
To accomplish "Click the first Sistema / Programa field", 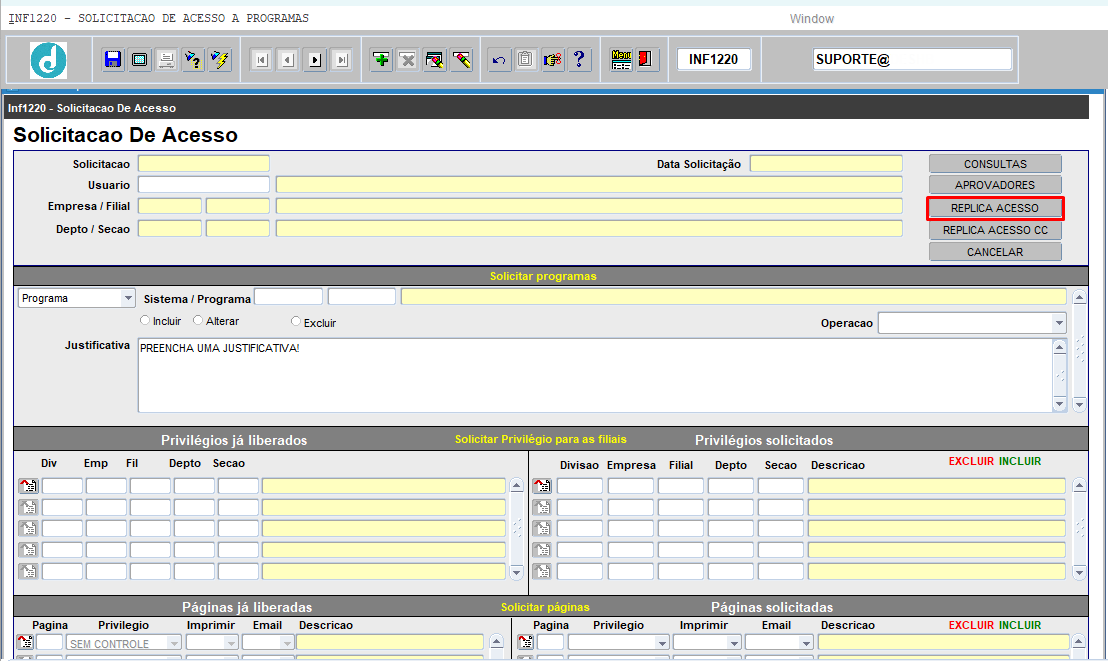I will (x=288, y=297).
